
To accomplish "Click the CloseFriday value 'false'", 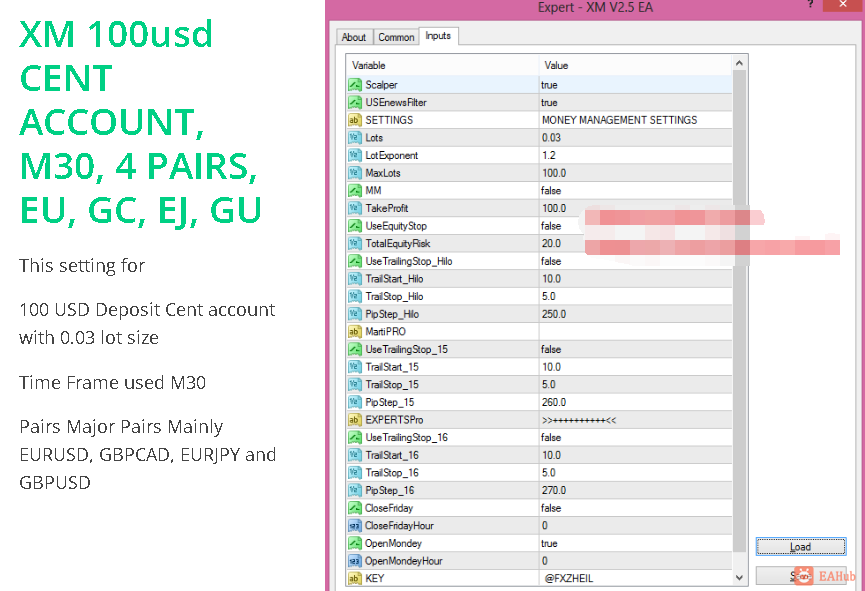I will (x=551, y=508).
